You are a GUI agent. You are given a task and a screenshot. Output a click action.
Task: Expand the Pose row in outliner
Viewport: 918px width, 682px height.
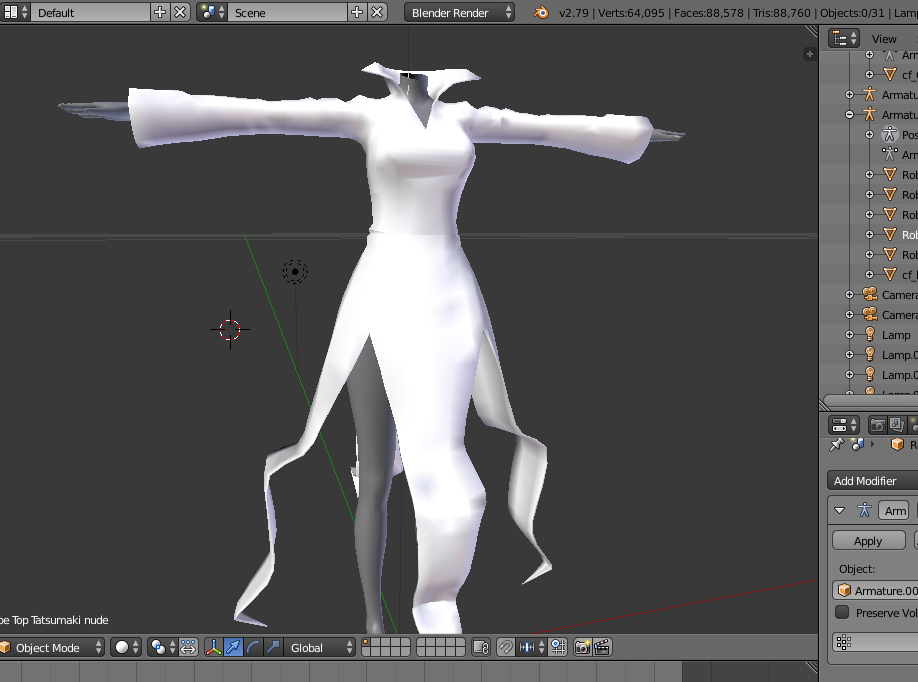tap(869, 135)
